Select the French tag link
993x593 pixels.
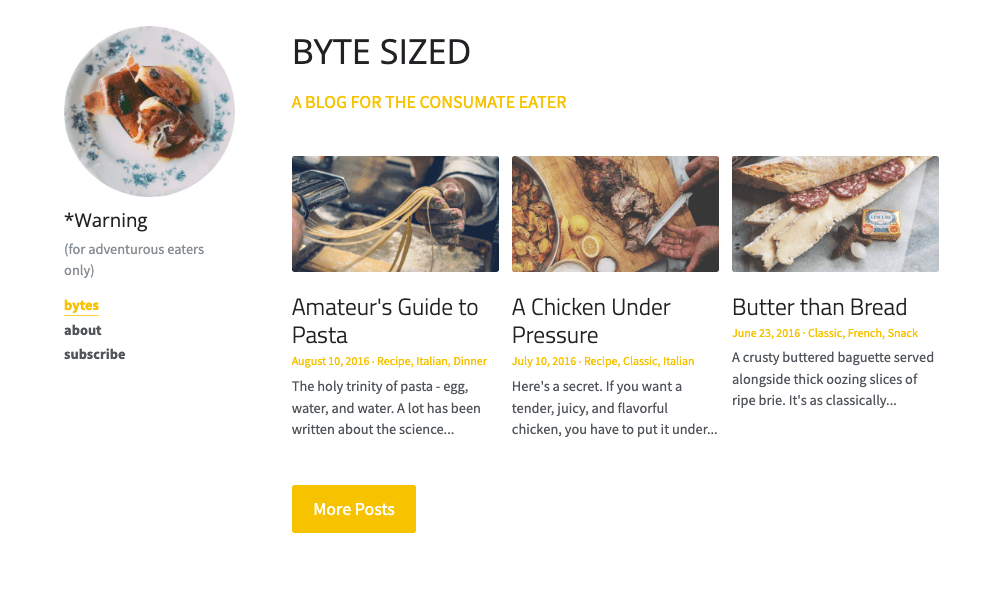pos(865,333)
